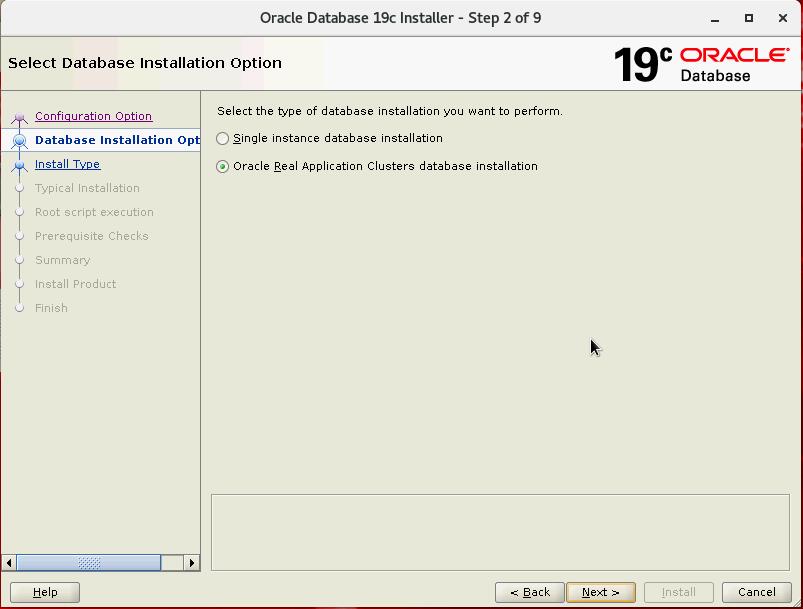Click the Typical Installation step
803x609 pixels.
coord(87,188)
